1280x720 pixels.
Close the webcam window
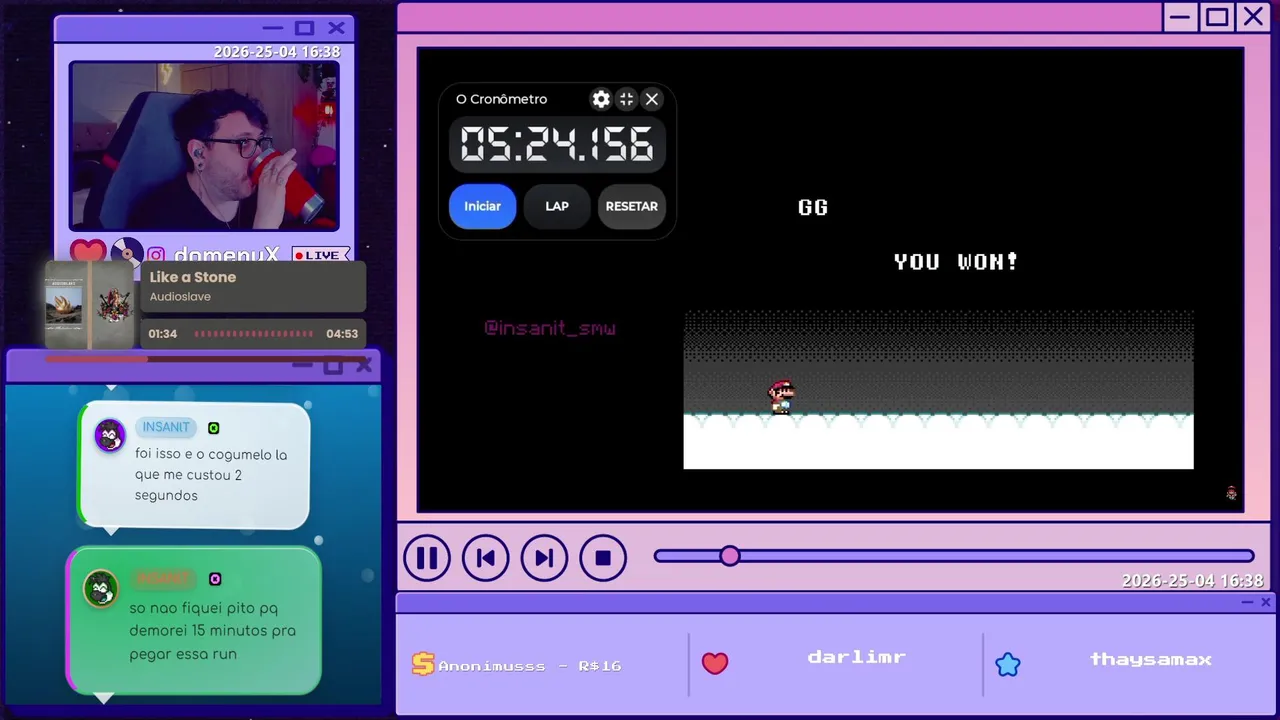[337, 28]
